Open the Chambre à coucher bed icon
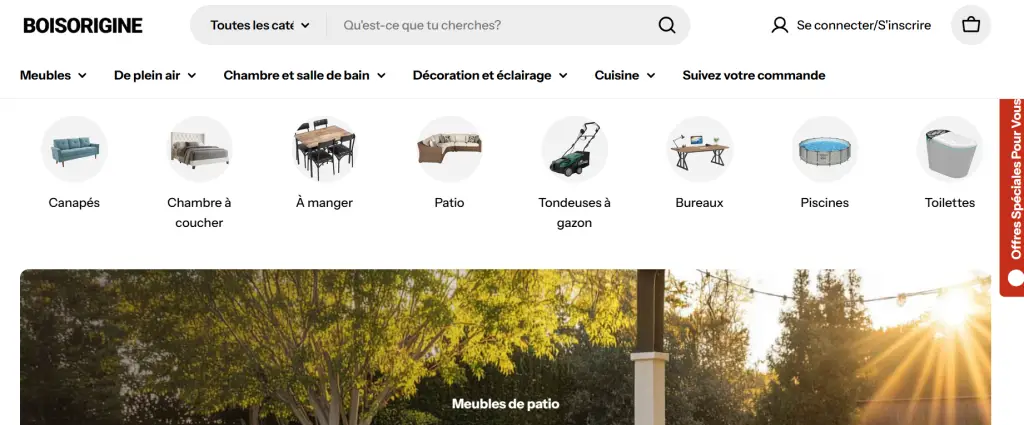The height and width of the screenshot is (425, 1024). 199,149
